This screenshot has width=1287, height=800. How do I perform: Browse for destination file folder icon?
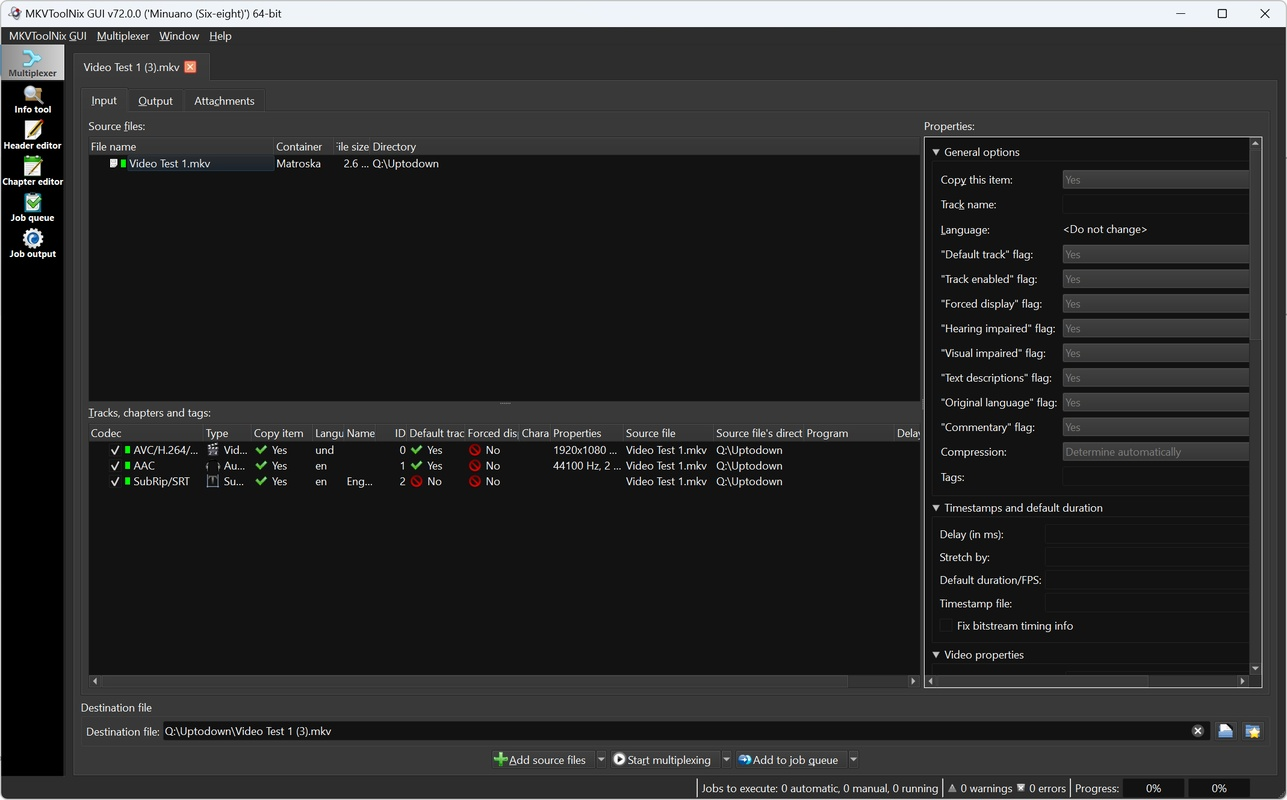pyautogui.click(x=1225, y=731)
